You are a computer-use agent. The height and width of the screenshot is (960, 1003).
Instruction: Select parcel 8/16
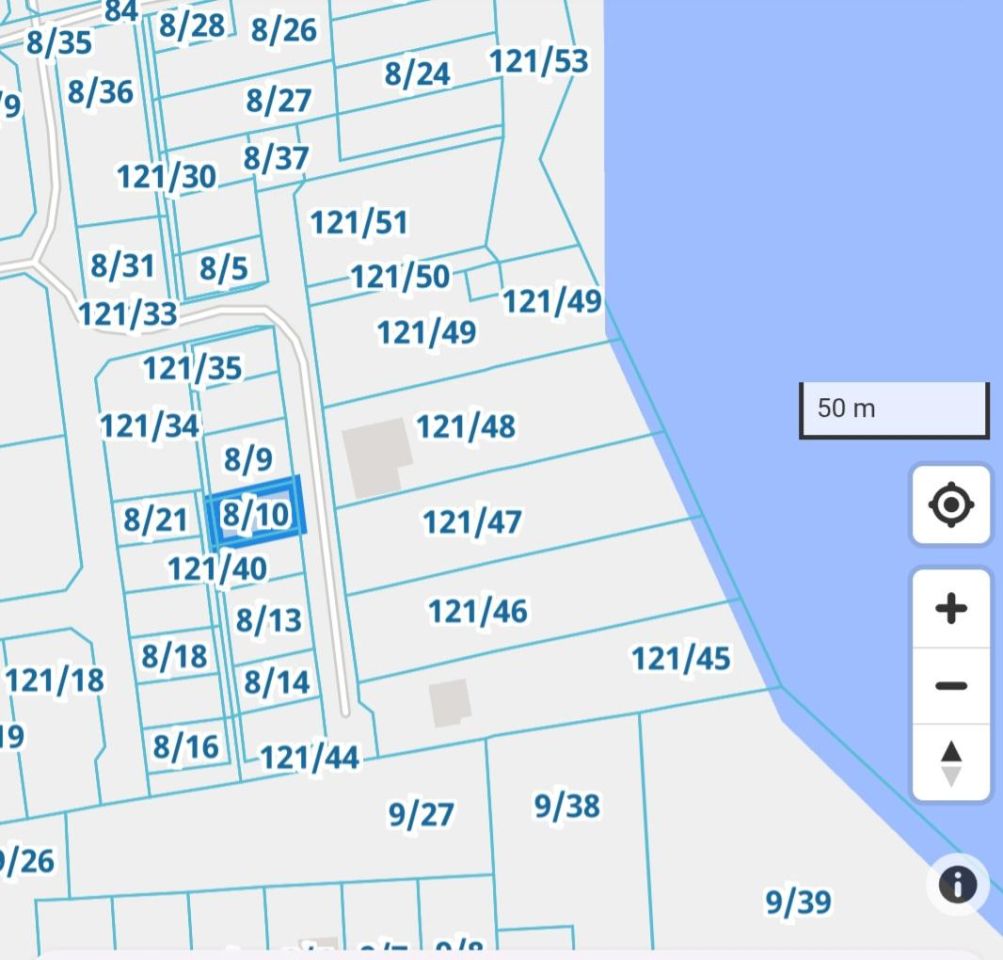point(186,746)
